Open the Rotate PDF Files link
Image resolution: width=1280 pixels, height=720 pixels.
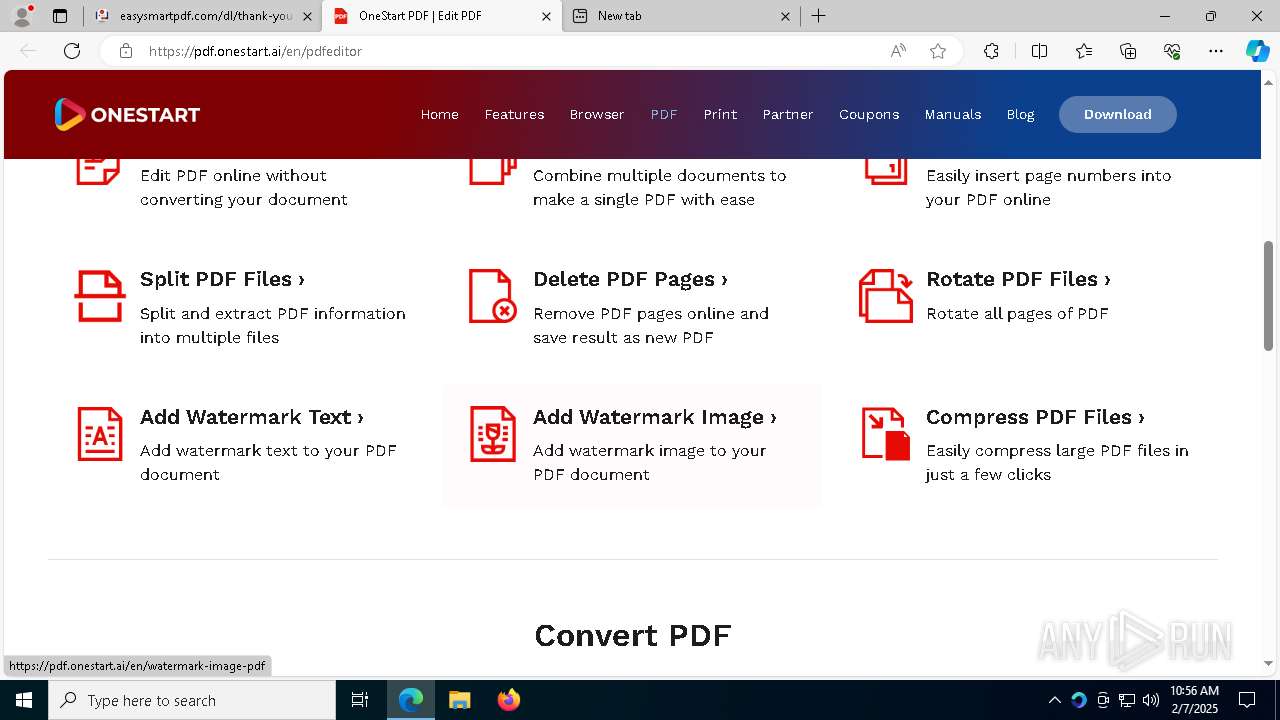(x=1018, y=279)
